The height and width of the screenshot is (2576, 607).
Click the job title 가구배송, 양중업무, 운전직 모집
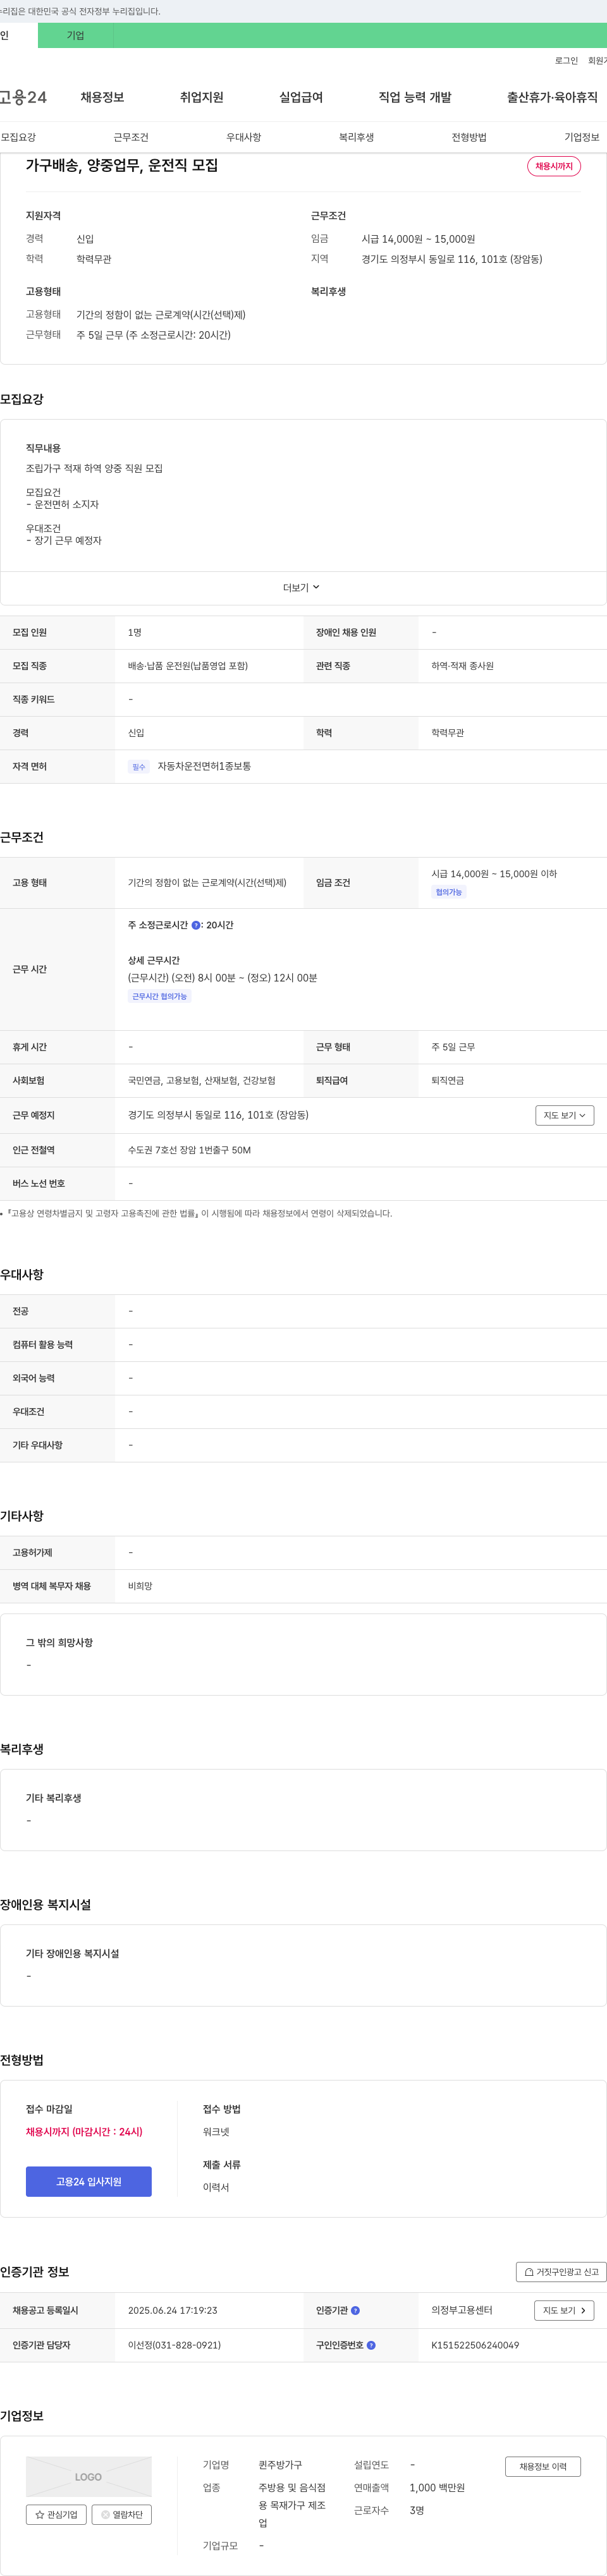coord(122,165)
